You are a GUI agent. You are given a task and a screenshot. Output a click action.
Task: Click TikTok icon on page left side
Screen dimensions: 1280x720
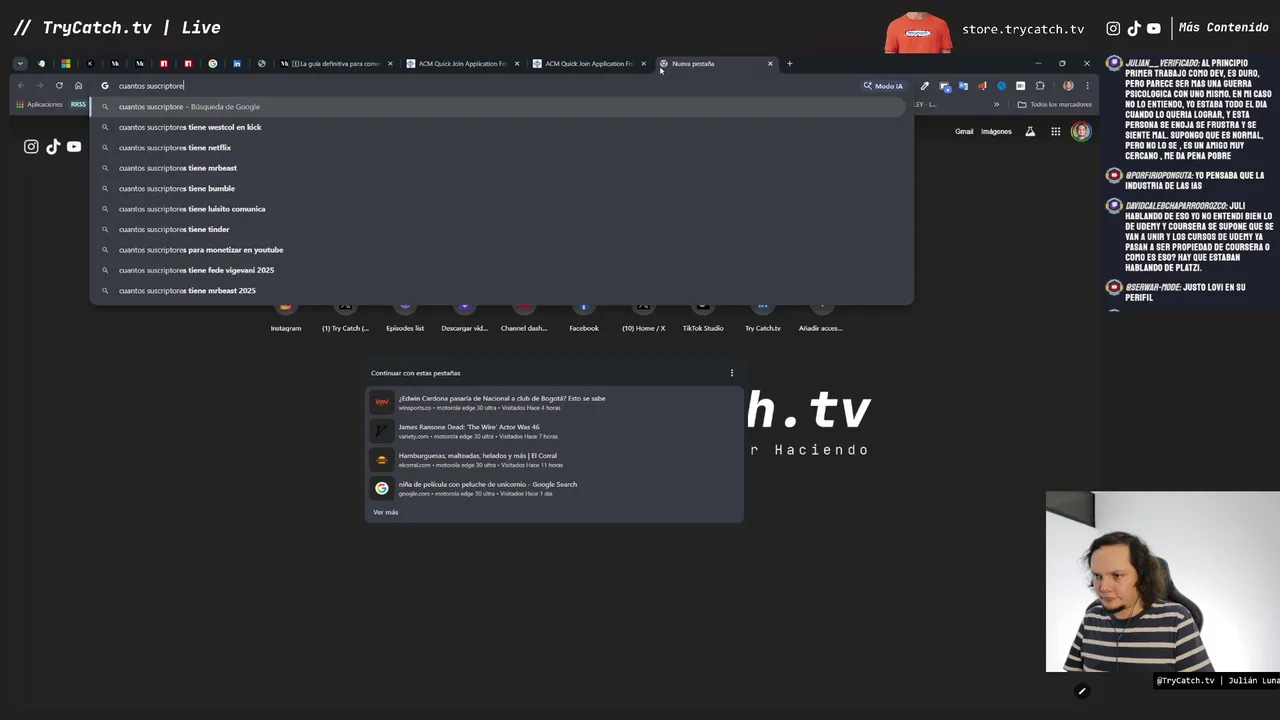[53, 147]
